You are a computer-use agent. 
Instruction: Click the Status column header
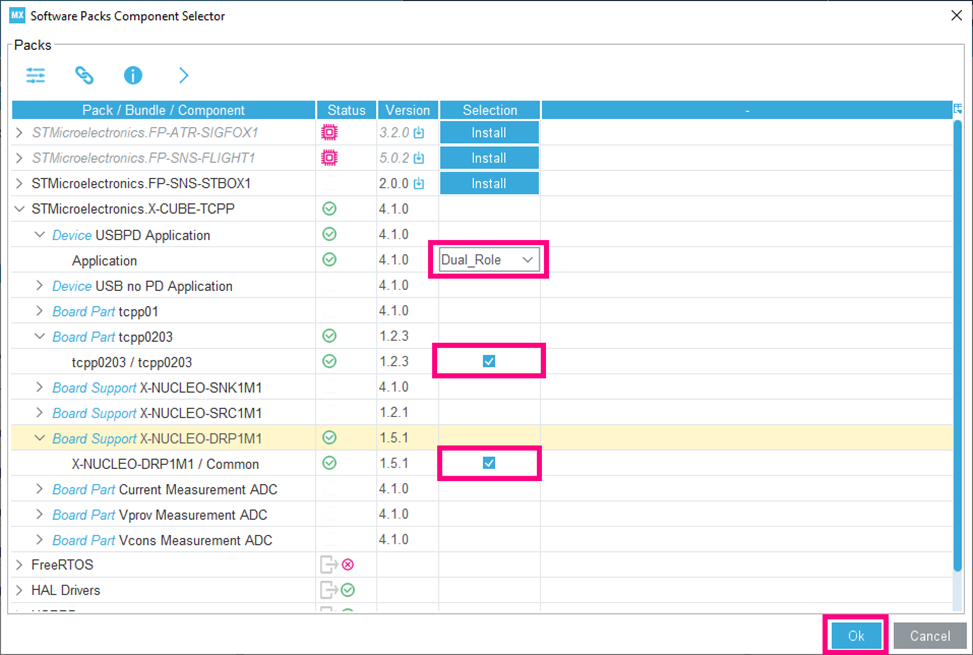(346, 110)
